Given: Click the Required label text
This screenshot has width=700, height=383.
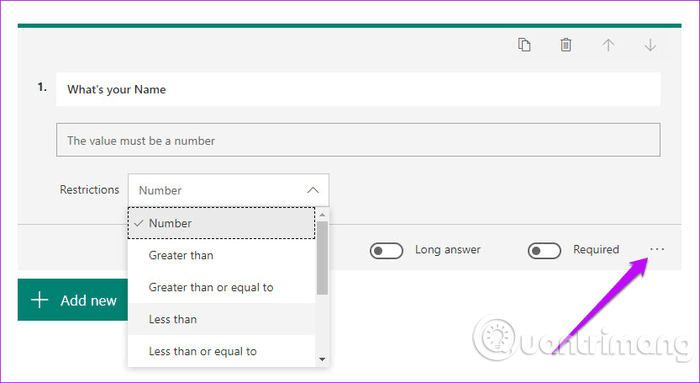Looking at the screenshot, I should [596, 250].
